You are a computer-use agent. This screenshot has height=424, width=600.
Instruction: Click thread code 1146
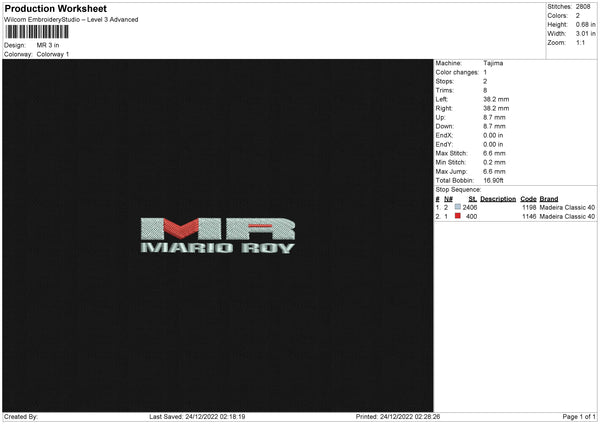coord(529,217)
